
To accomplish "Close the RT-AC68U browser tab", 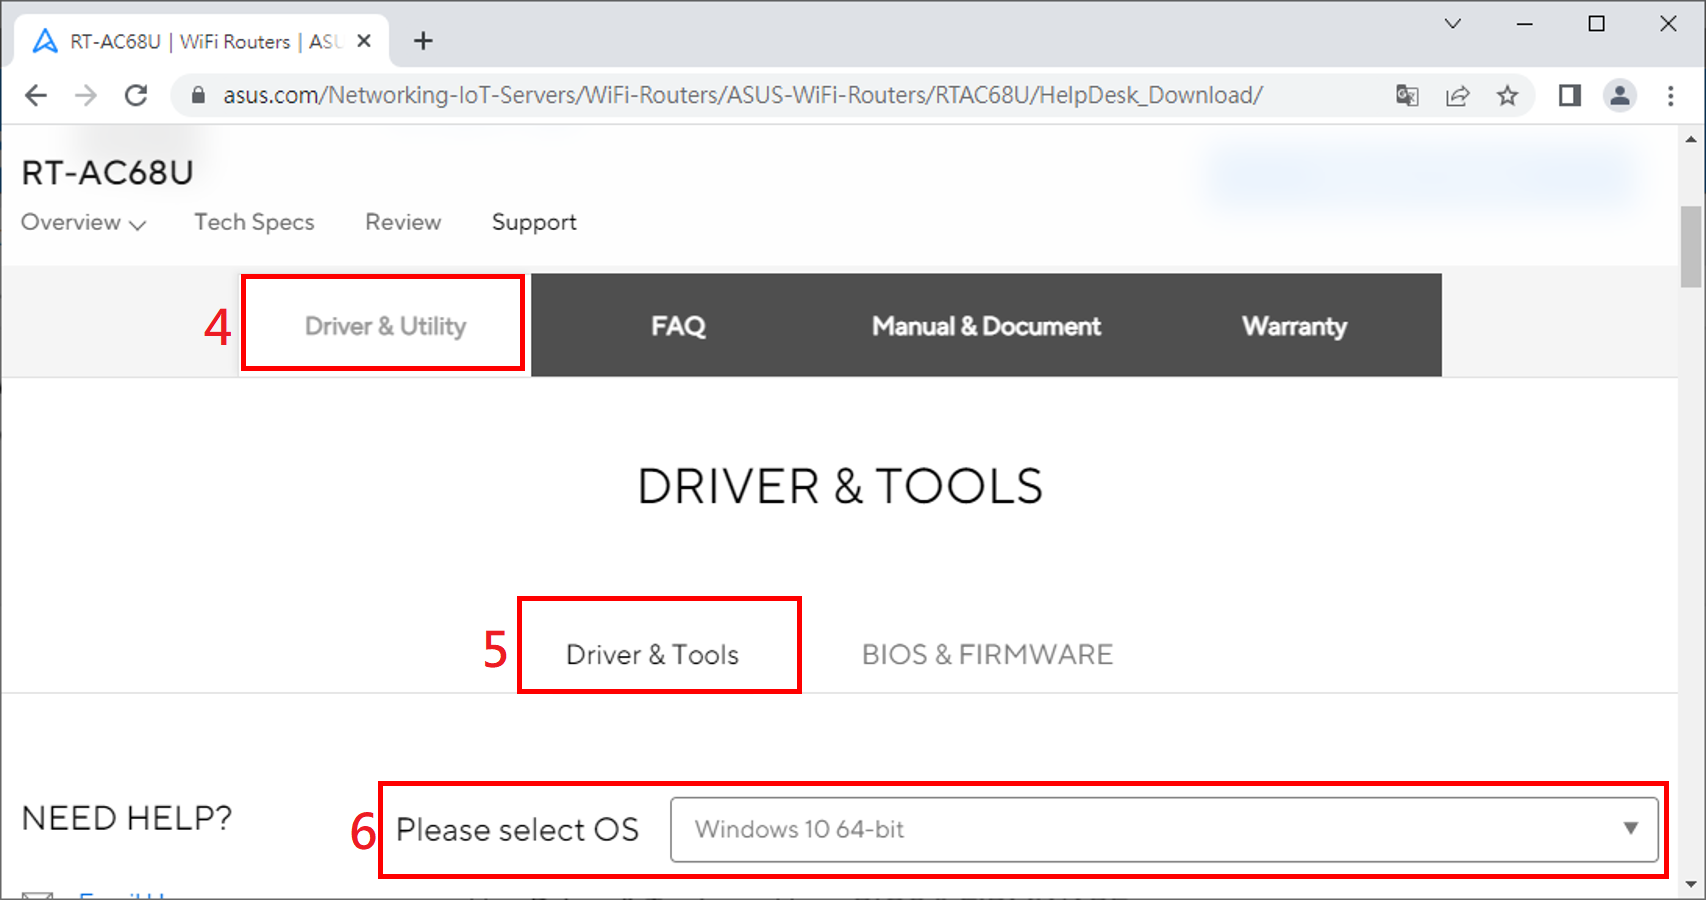I will (364, 41).
